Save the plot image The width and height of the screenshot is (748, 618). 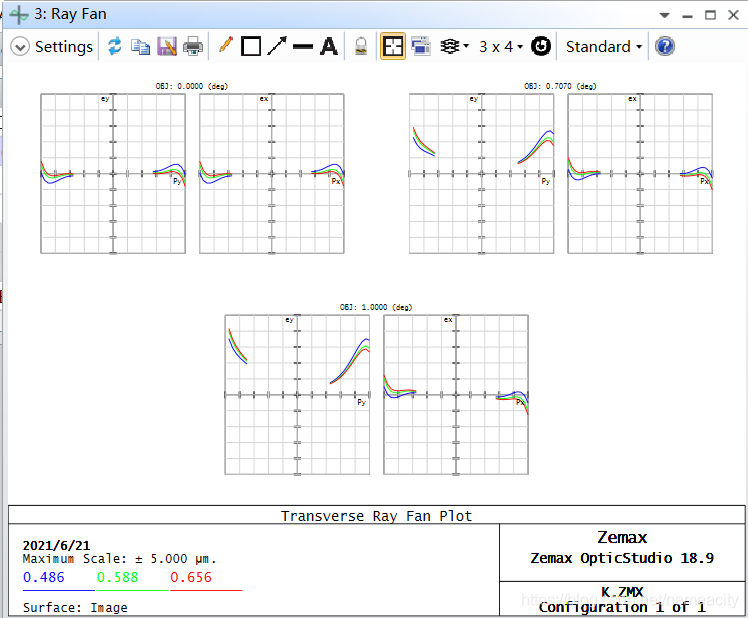point(166,47)
